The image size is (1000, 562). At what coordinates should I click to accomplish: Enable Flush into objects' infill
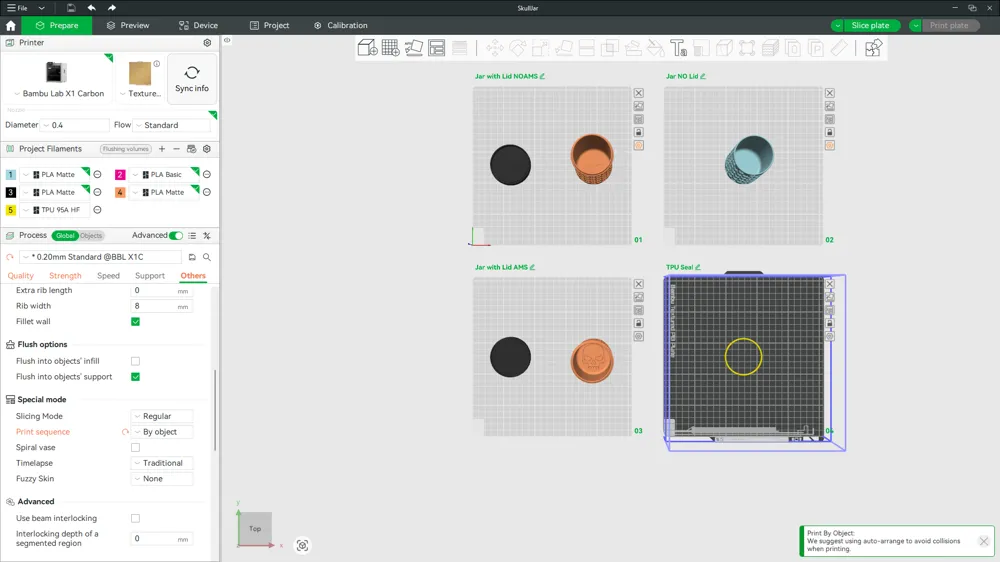[x=135, y=361]
